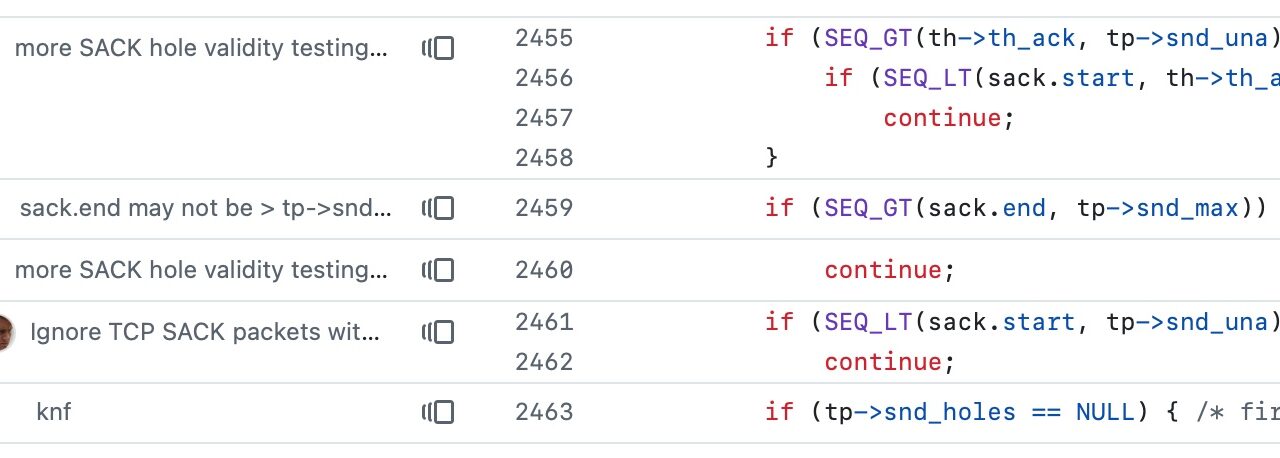The height and width of the screenshot is (458, 1280).
Task: Select line number 2461
Action: (x=544, y=322)
